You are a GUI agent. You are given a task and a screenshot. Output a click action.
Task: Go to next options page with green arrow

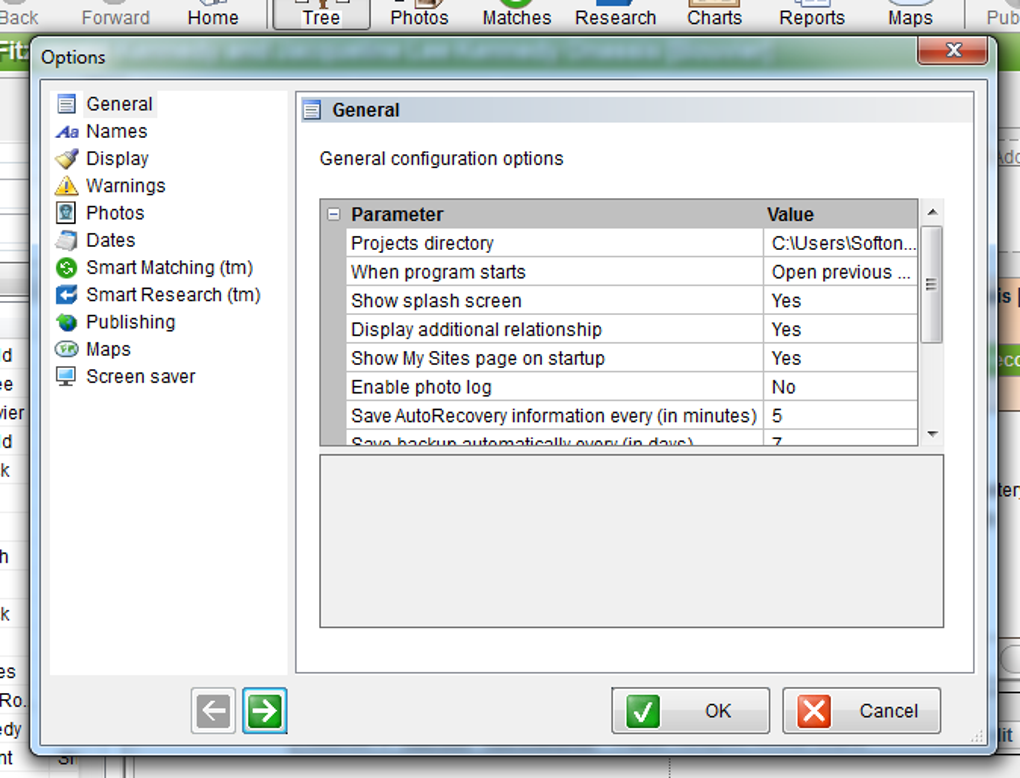[x=265, y=710]
